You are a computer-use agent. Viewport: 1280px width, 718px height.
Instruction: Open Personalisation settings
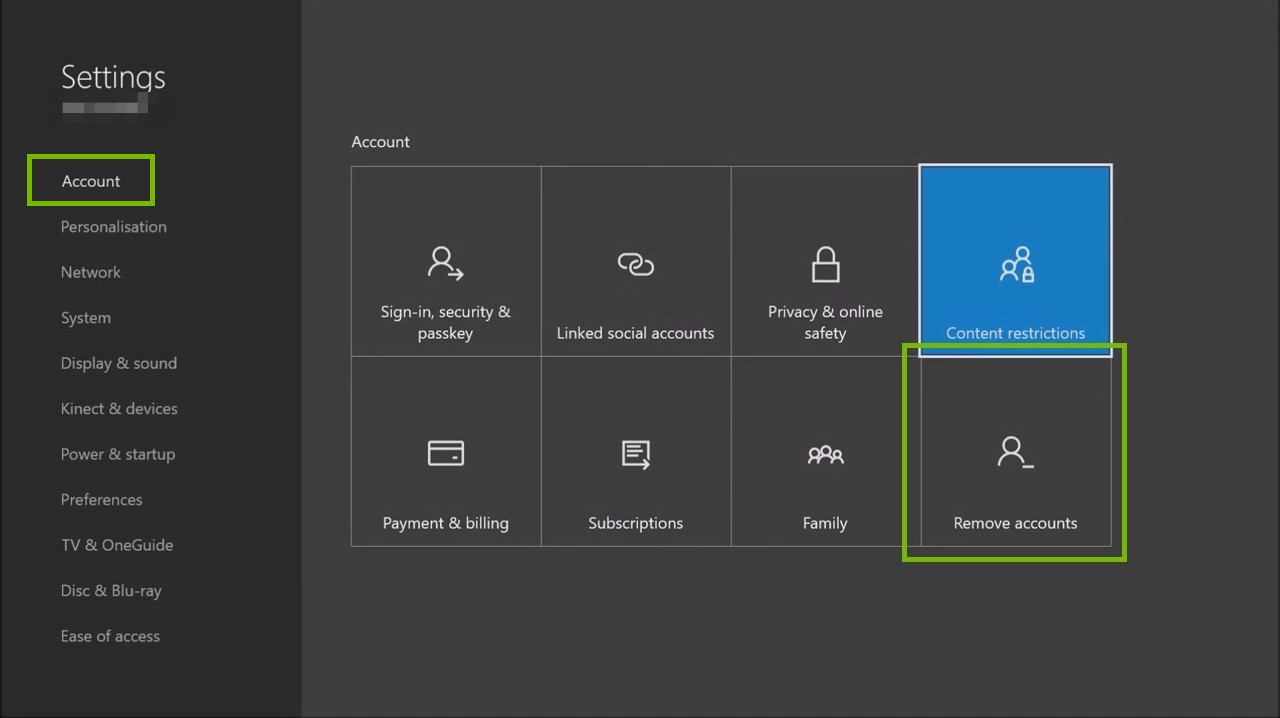113,226
